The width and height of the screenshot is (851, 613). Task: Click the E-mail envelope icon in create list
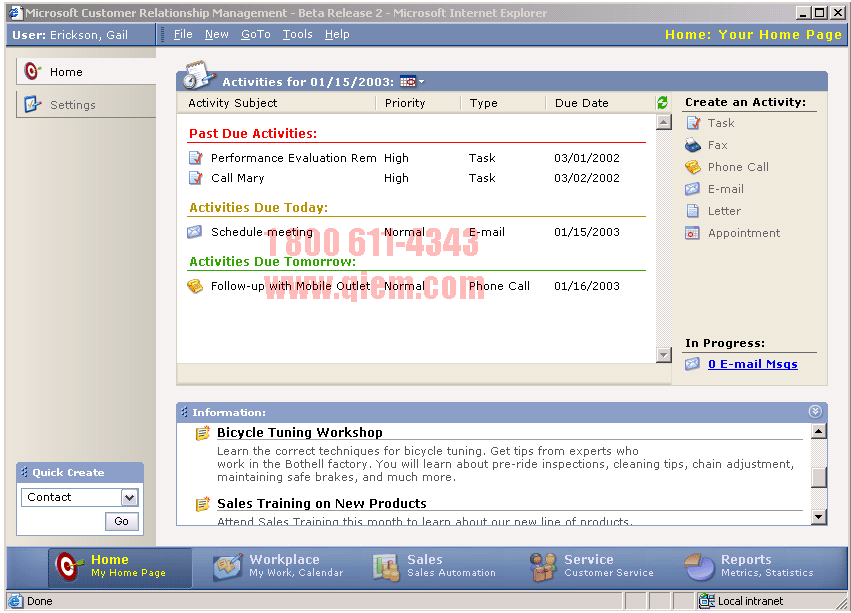(693, 189)
